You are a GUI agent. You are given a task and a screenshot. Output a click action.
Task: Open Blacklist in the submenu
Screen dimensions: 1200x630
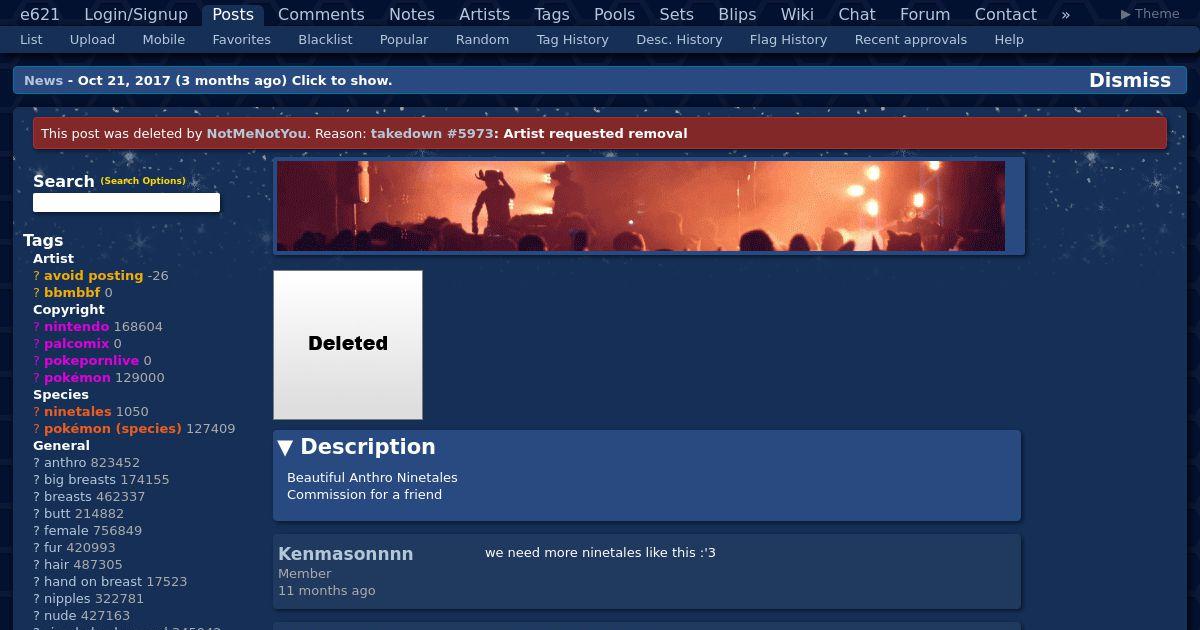pyautogui.click(x=325, y=40)
